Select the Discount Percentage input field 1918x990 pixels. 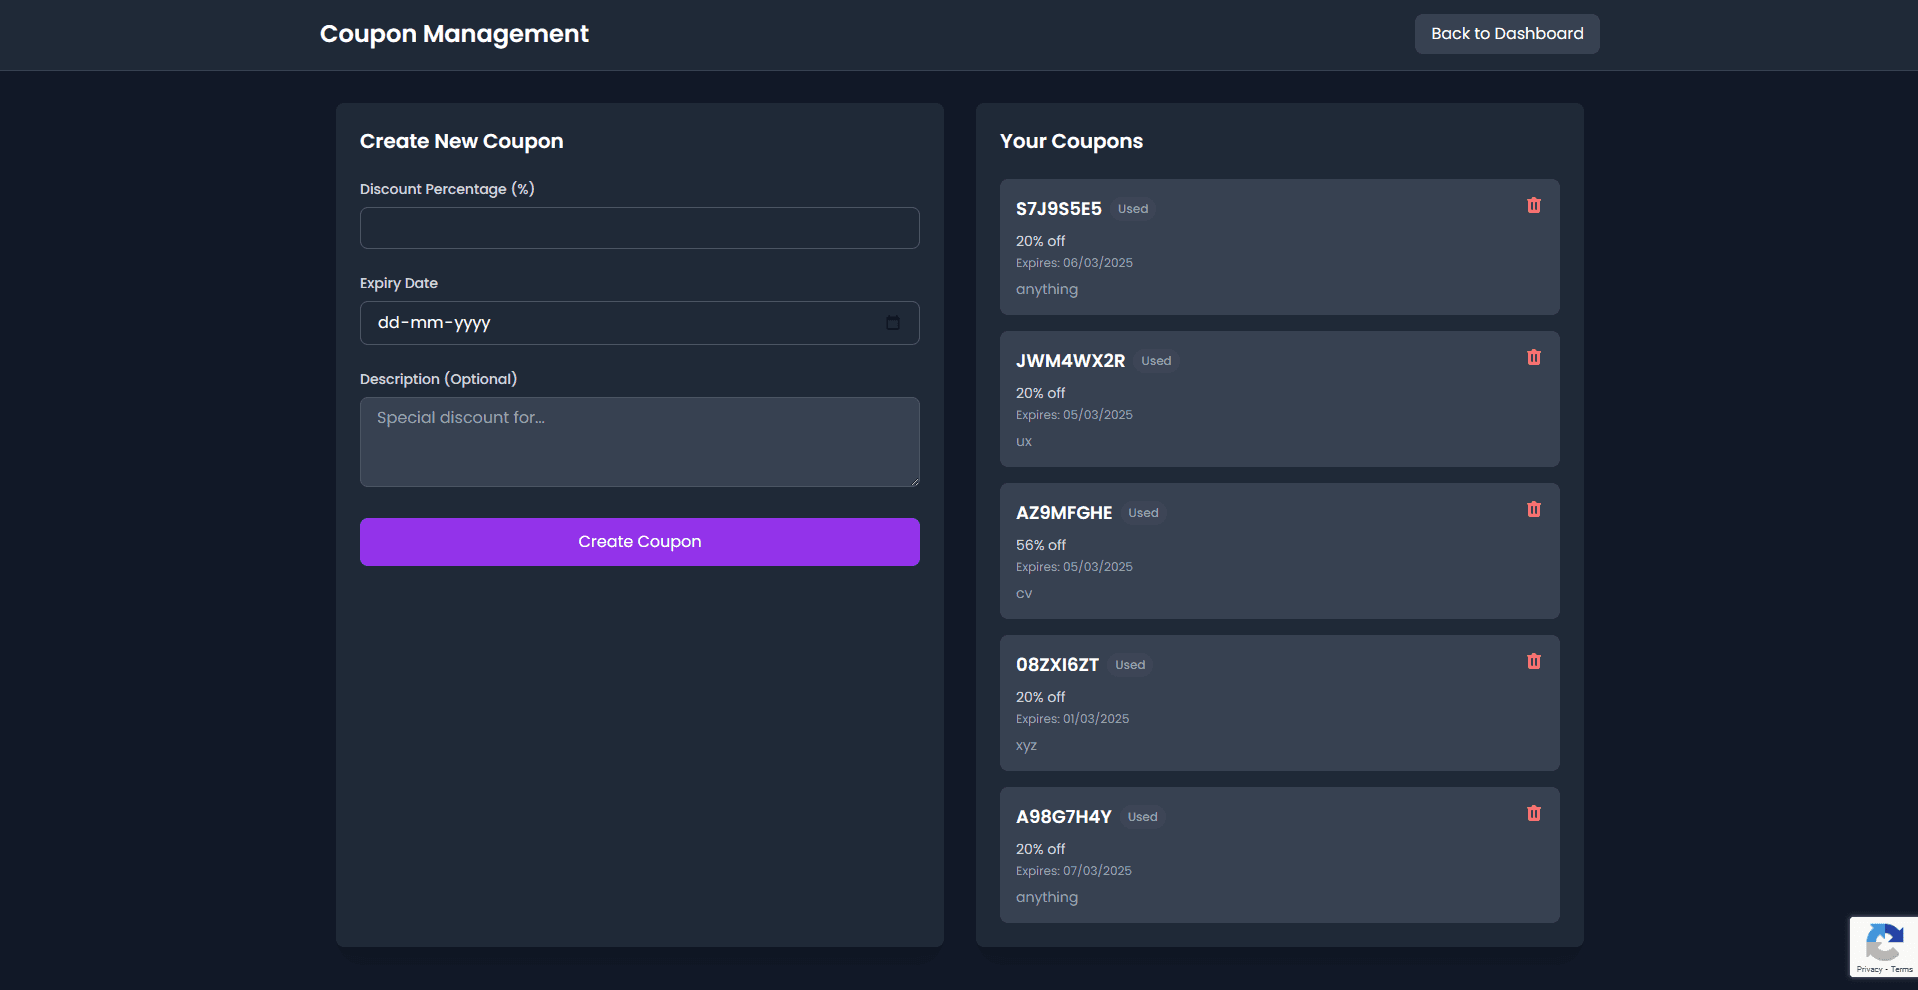(x=639, y=228)
